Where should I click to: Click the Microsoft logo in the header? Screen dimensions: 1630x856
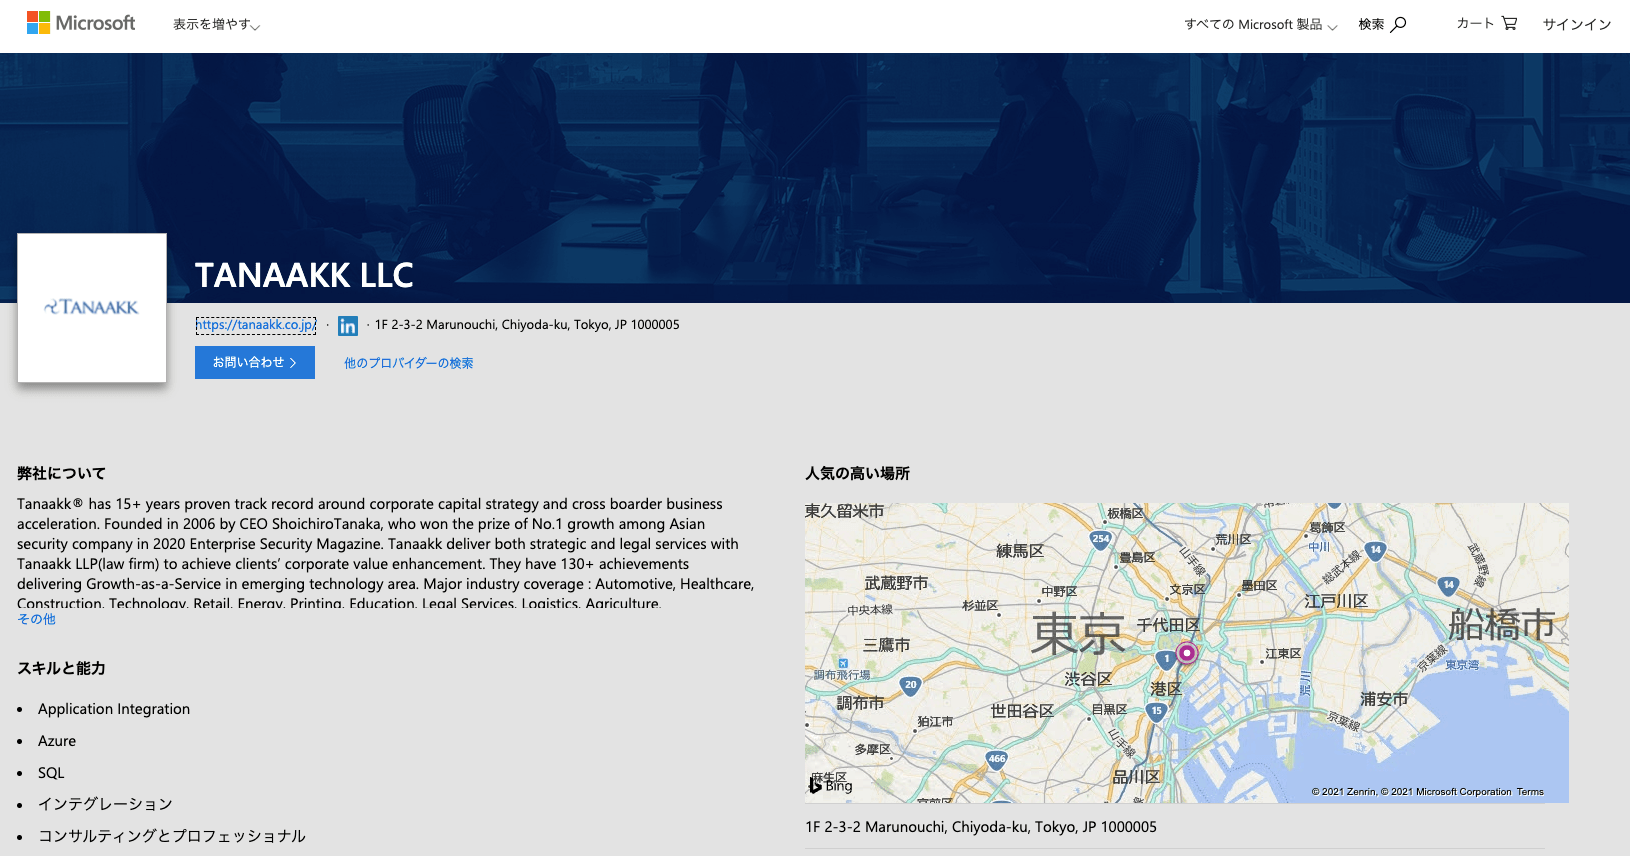[x=81, y=23]
